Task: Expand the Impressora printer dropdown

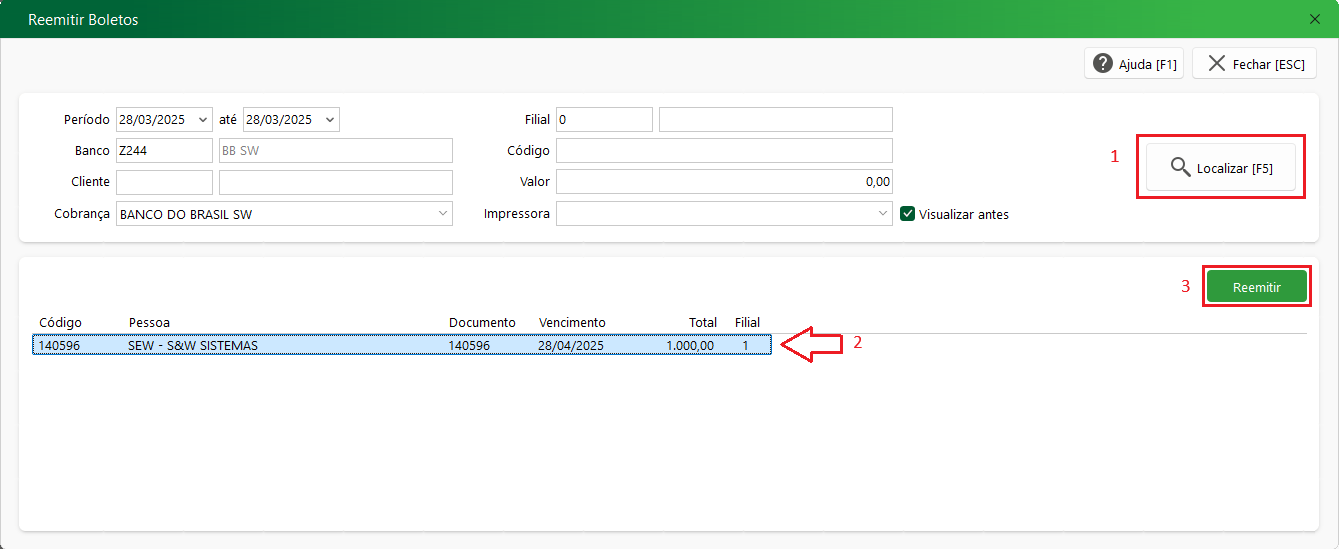Action: click(882, 214)
